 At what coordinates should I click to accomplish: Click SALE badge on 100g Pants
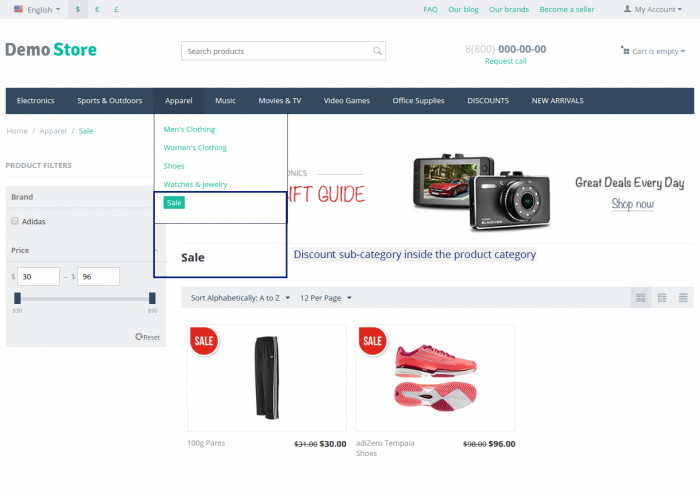(x=204, y=341)
